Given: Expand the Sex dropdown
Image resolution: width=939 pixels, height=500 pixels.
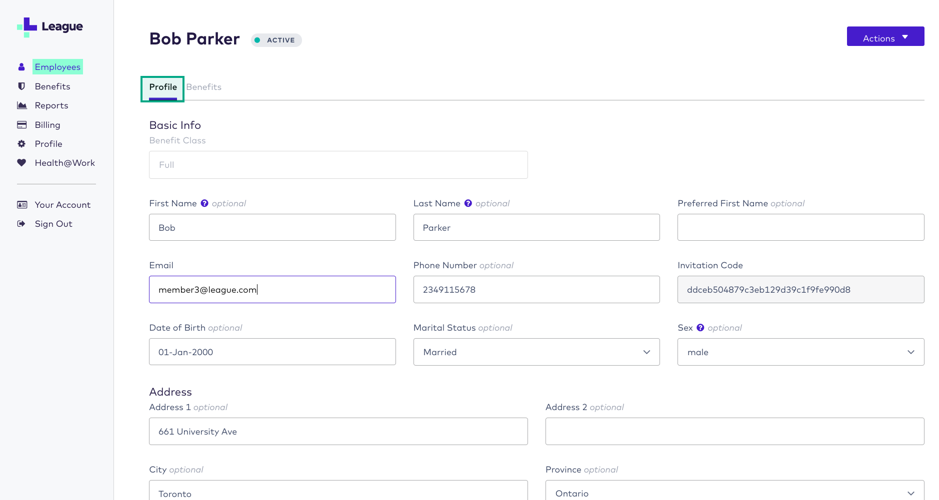Looking at the screenshot, I should [800, 352].
